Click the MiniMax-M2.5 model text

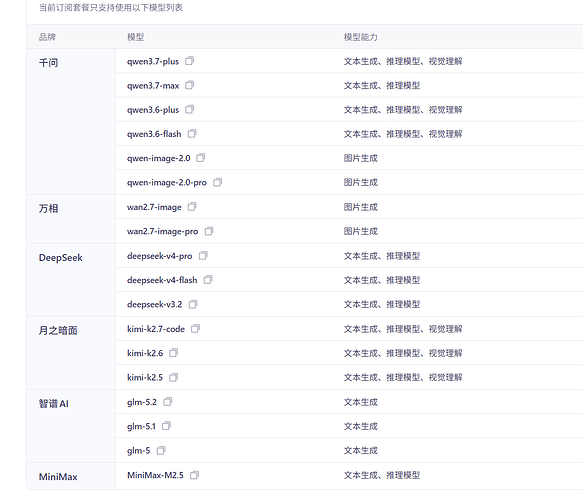pyautogui.click(x=155, y=475)
